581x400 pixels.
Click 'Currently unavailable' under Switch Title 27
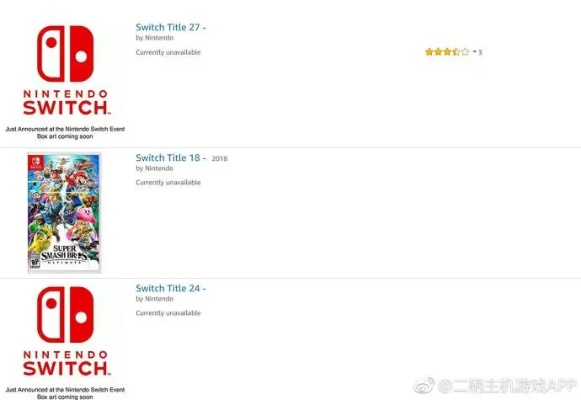tap(168, 52)
